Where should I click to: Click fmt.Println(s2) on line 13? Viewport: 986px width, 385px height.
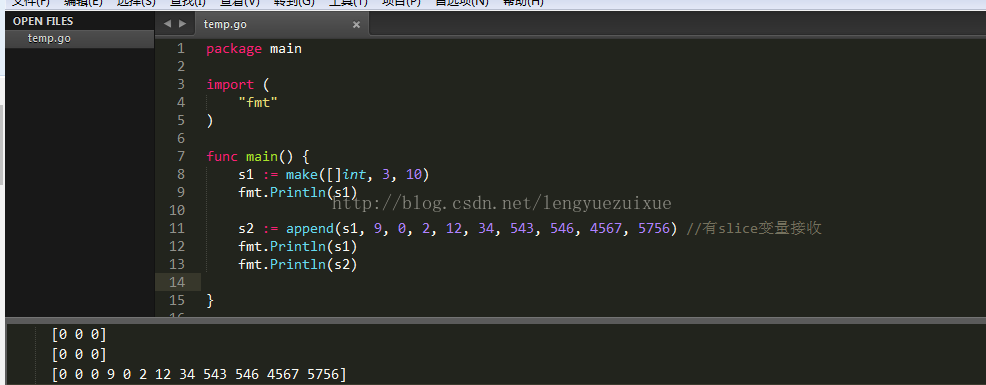tap(297, 265)
